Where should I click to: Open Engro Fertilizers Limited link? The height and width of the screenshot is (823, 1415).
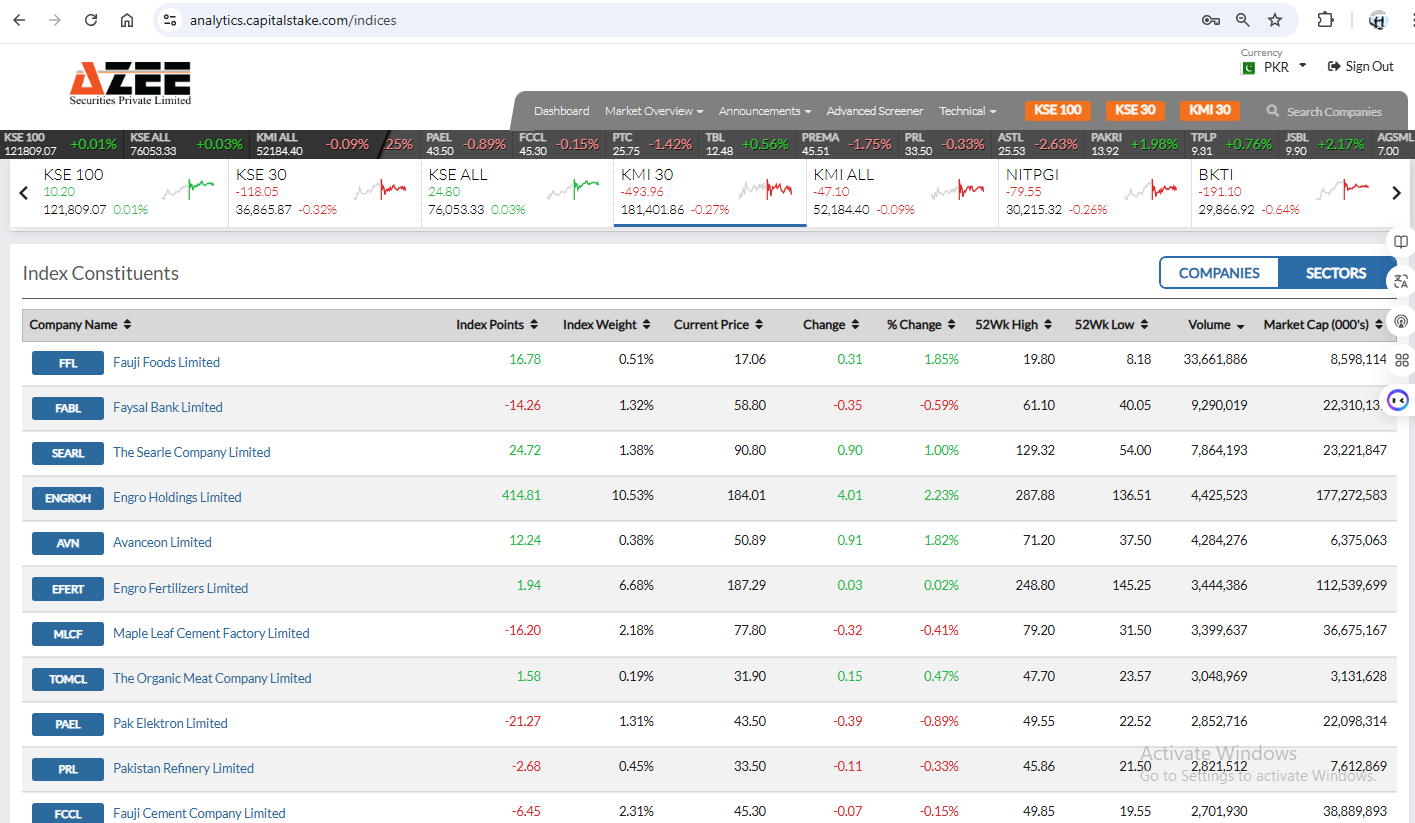pyautogui.click(x=180, y=588)
